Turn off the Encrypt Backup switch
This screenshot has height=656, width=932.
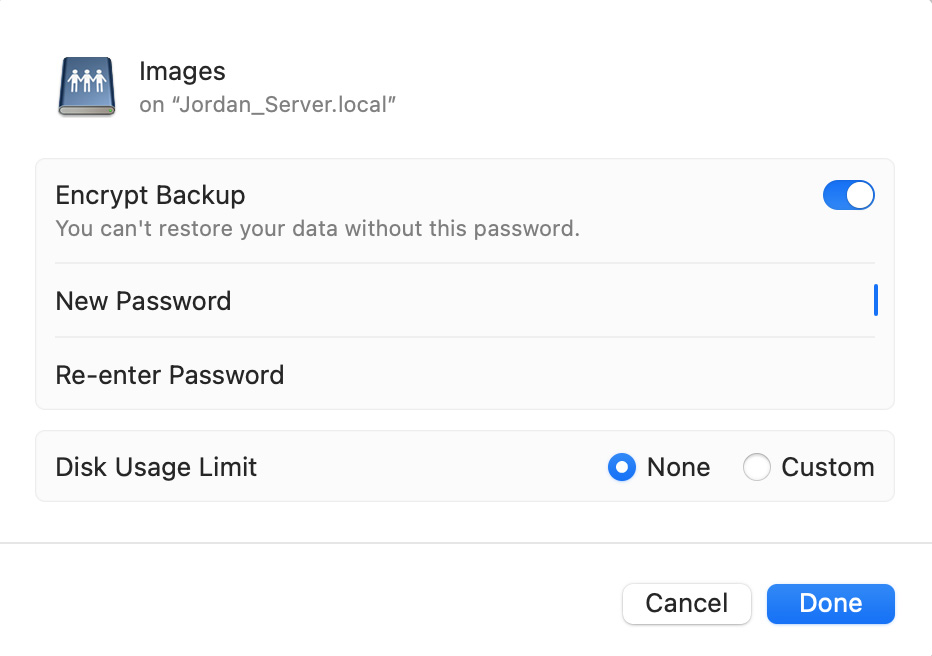point(848,195)
